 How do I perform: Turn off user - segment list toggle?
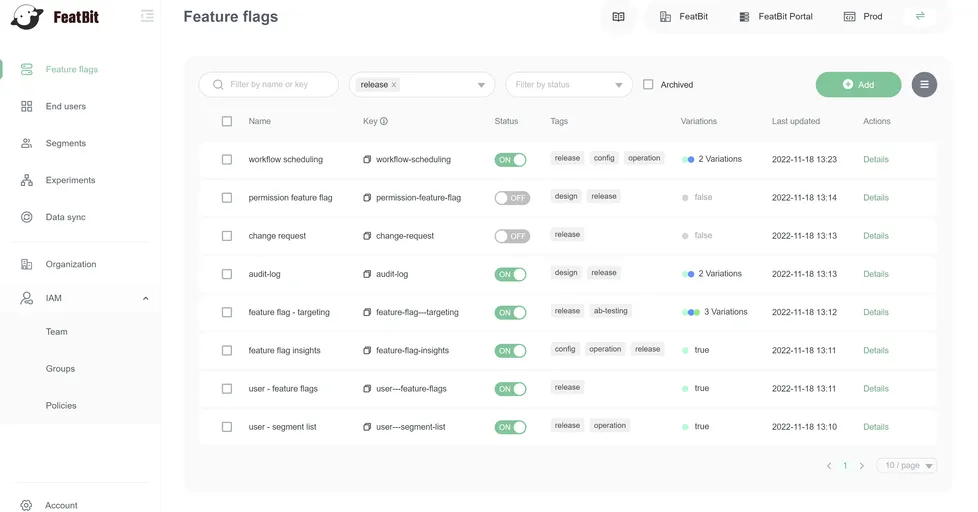[510, 427]
